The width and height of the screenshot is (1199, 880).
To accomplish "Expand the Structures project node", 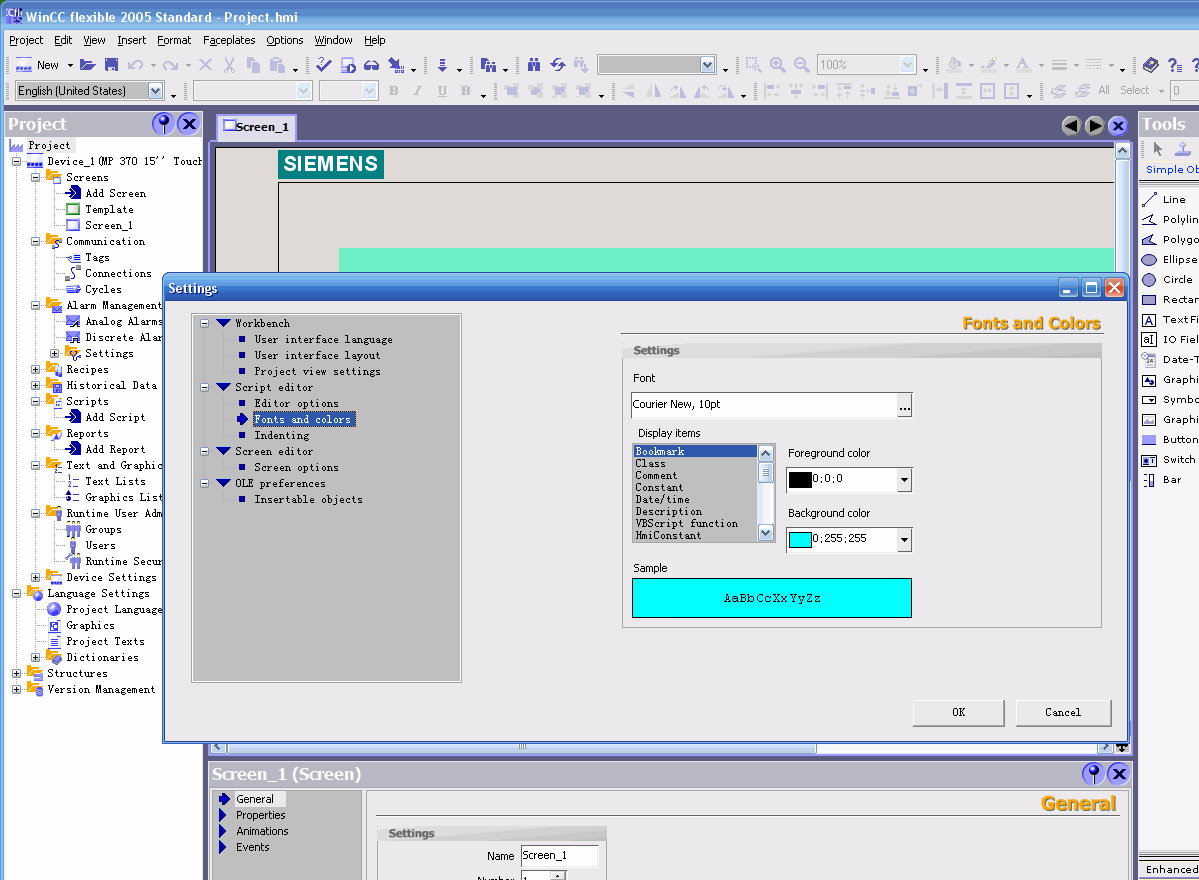I will point(16,674).
